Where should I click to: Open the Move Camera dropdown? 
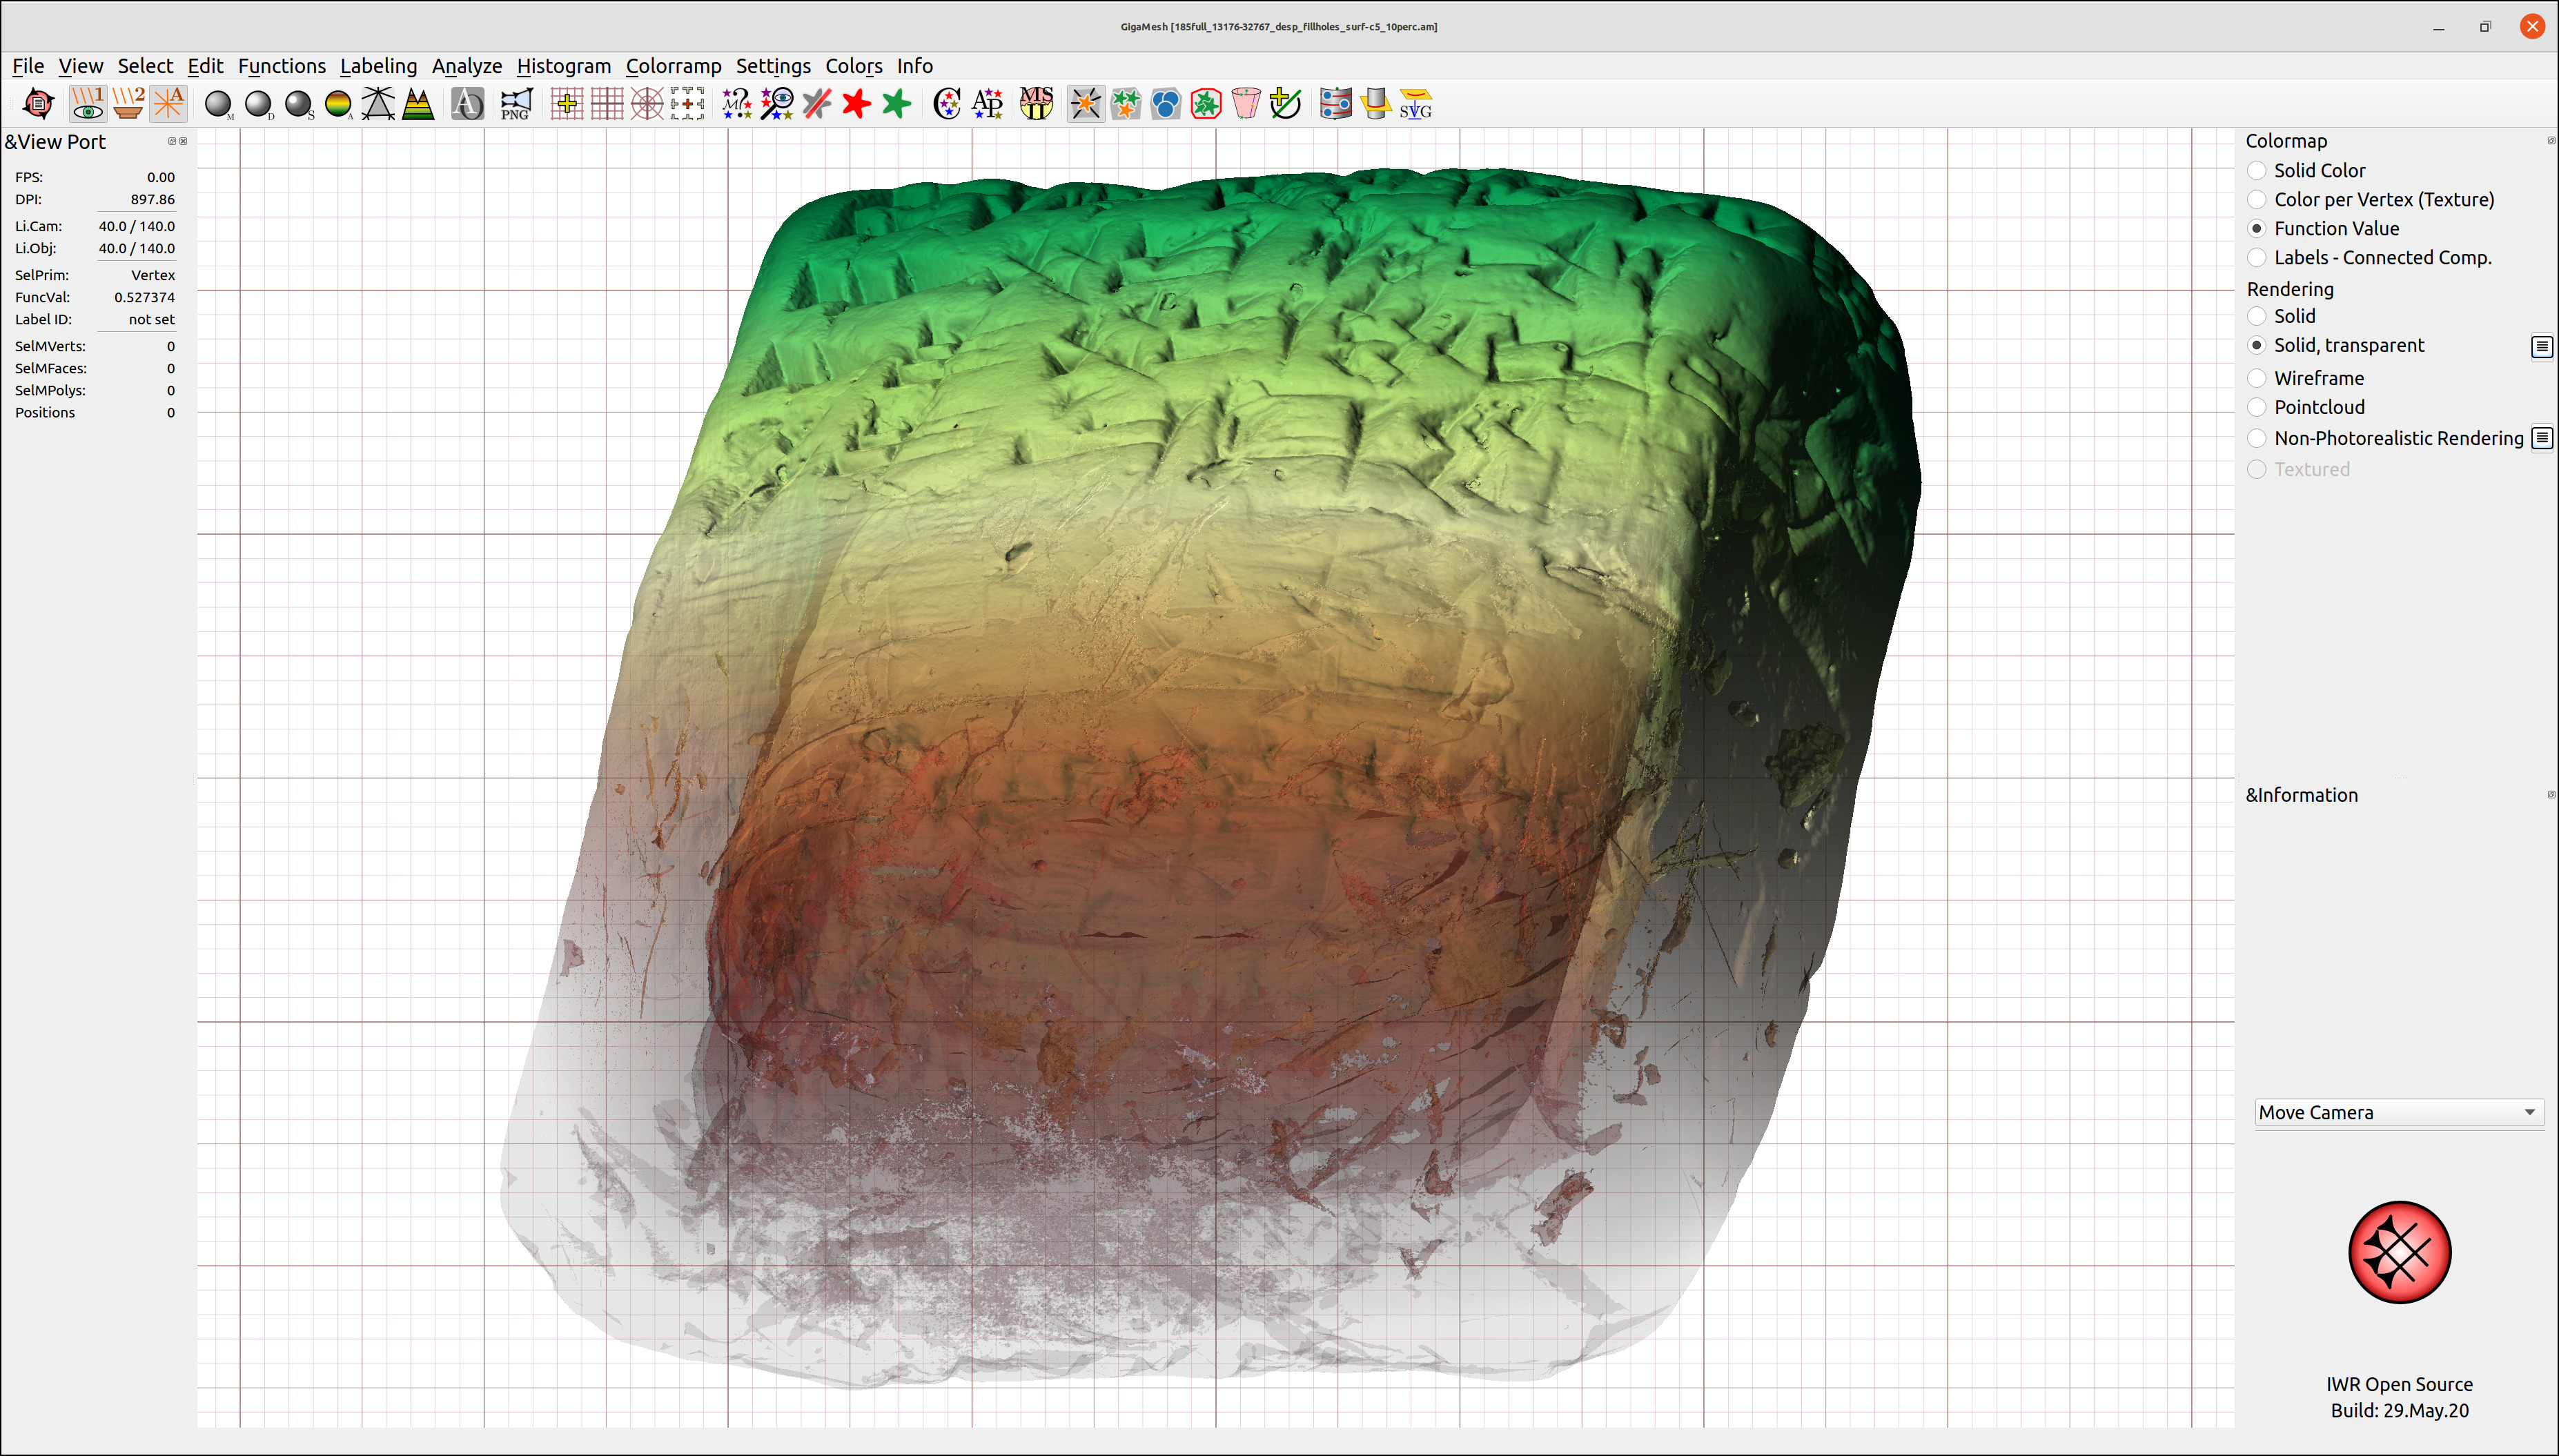tap(2398, 1112)
